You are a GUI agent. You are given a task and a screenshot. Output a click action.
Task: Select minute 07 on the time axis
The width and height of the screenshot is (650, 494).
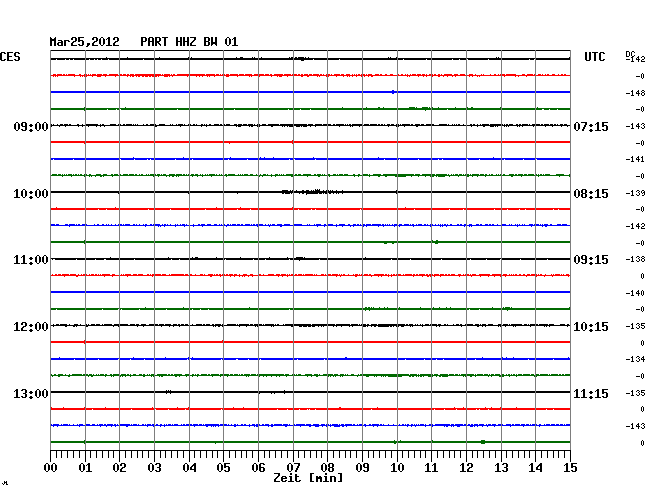293,468
